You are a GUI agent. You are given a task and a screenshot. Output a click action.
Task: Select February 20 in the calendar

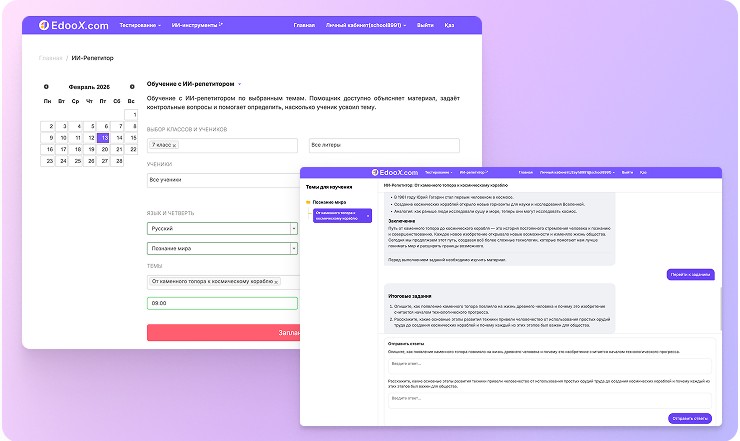[103, 149]
